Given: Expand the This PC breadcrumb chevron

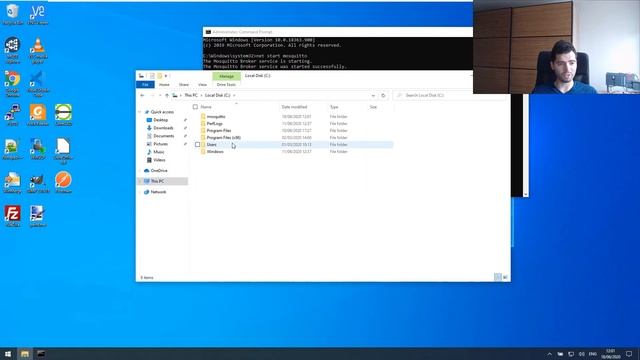Looking at the screenshot, I should point(202,95).
